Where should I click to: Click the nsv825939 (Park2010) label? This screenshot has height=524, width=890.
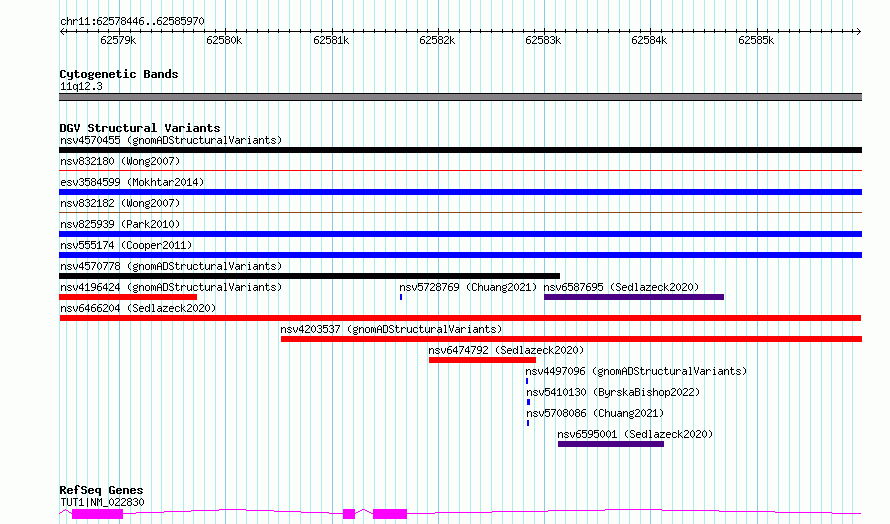[120, 224]
